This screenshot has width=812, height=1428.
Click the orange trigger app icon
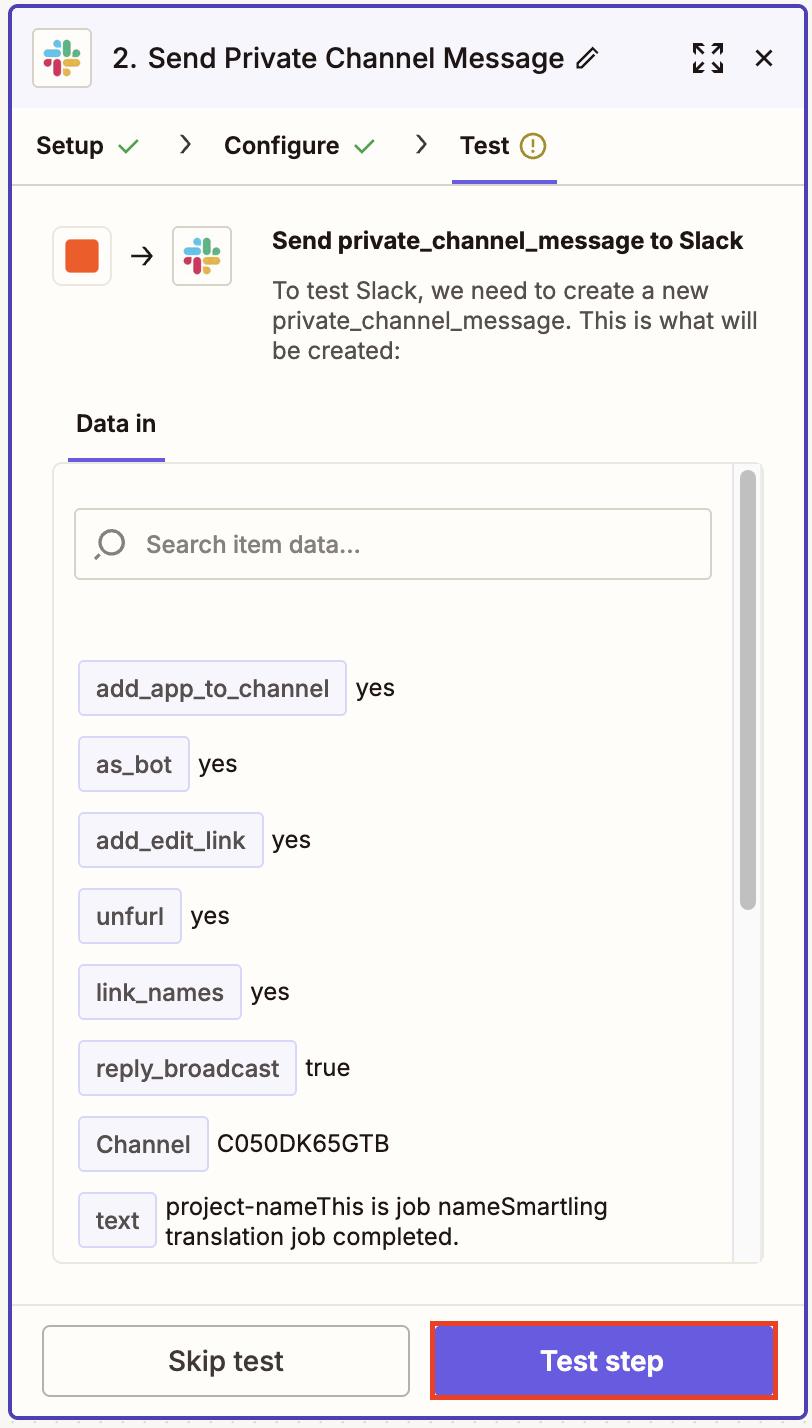(82, 256)
